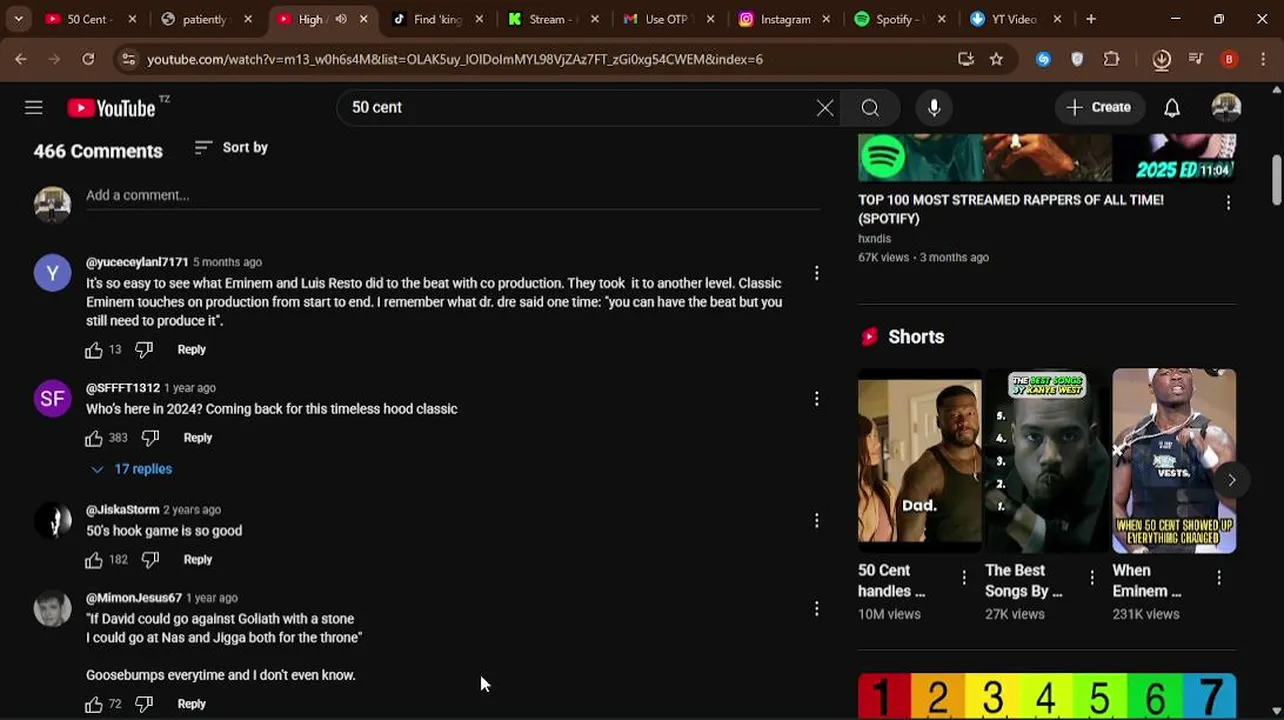Reply to @yuceceylanl7171 comment
This screenshot has height=720, width=1284.
[x=191, y=350]
